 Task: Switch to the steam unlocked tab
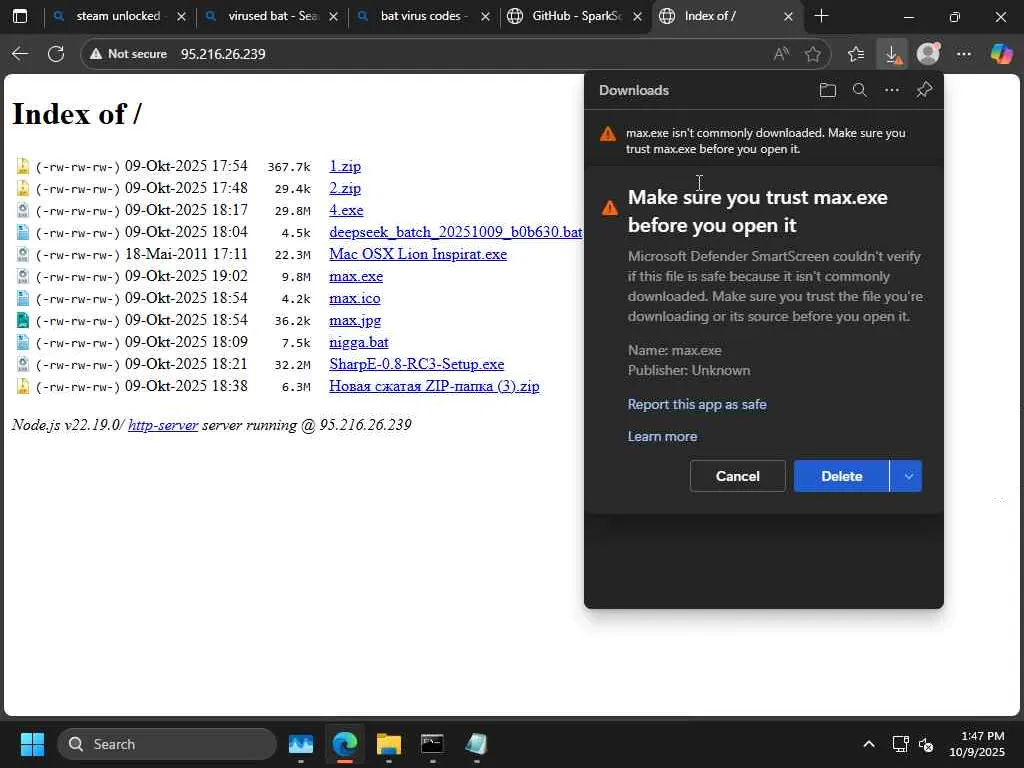click(118, 16)
